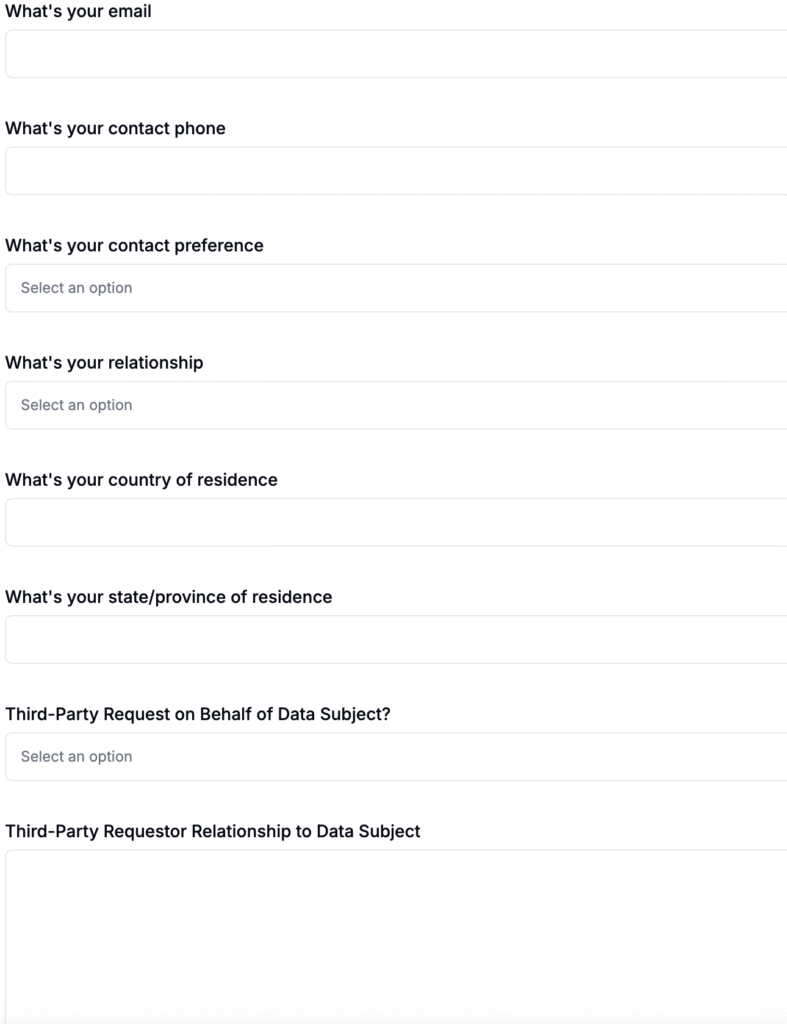Click the center of the large requestor relationship textarea
This screenshot has width=787, height=1024.
pyautogui.click(x=396, y=935)
